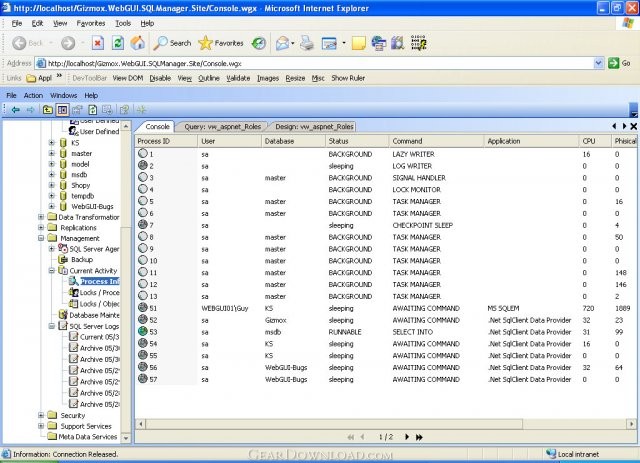Open the address bar dropdown
Screen dimensions: 640x463
tap(598, 63)
